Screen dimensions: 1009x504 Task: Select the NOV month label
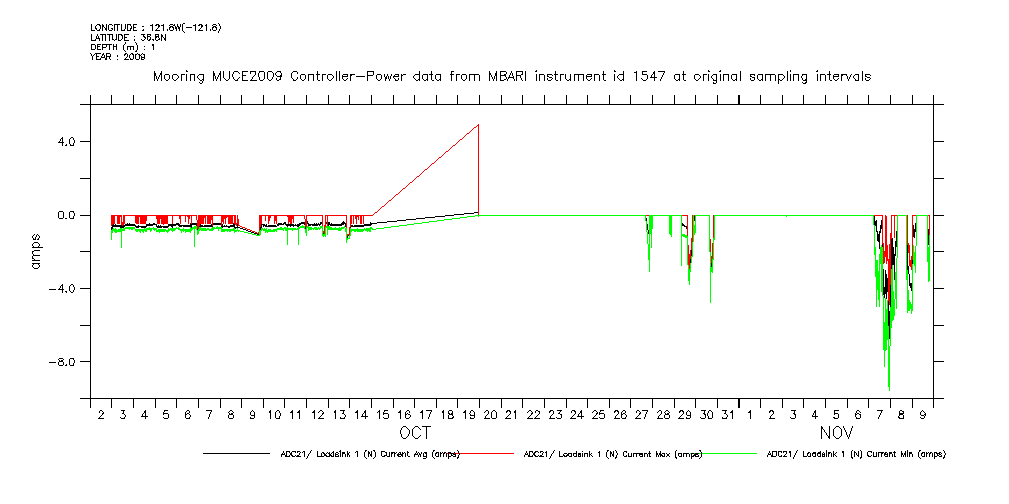[x=836, y=434]
